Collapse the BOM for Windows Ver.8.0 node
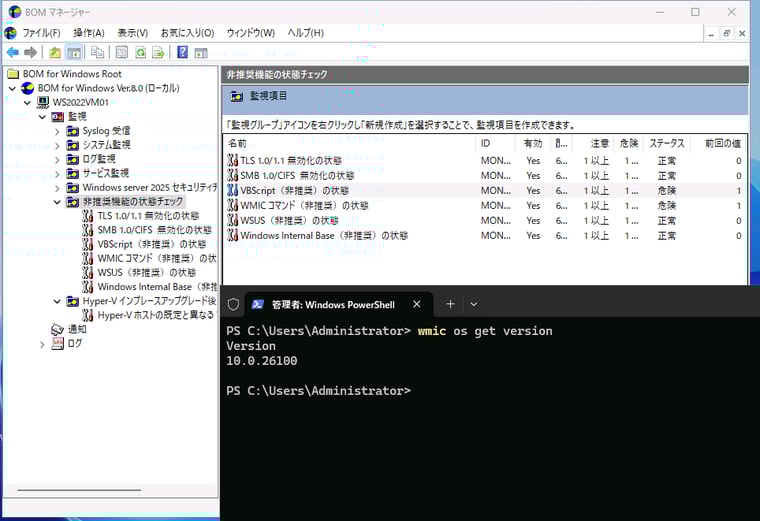This screenshot has width=760, height=521. coord(13,88)
